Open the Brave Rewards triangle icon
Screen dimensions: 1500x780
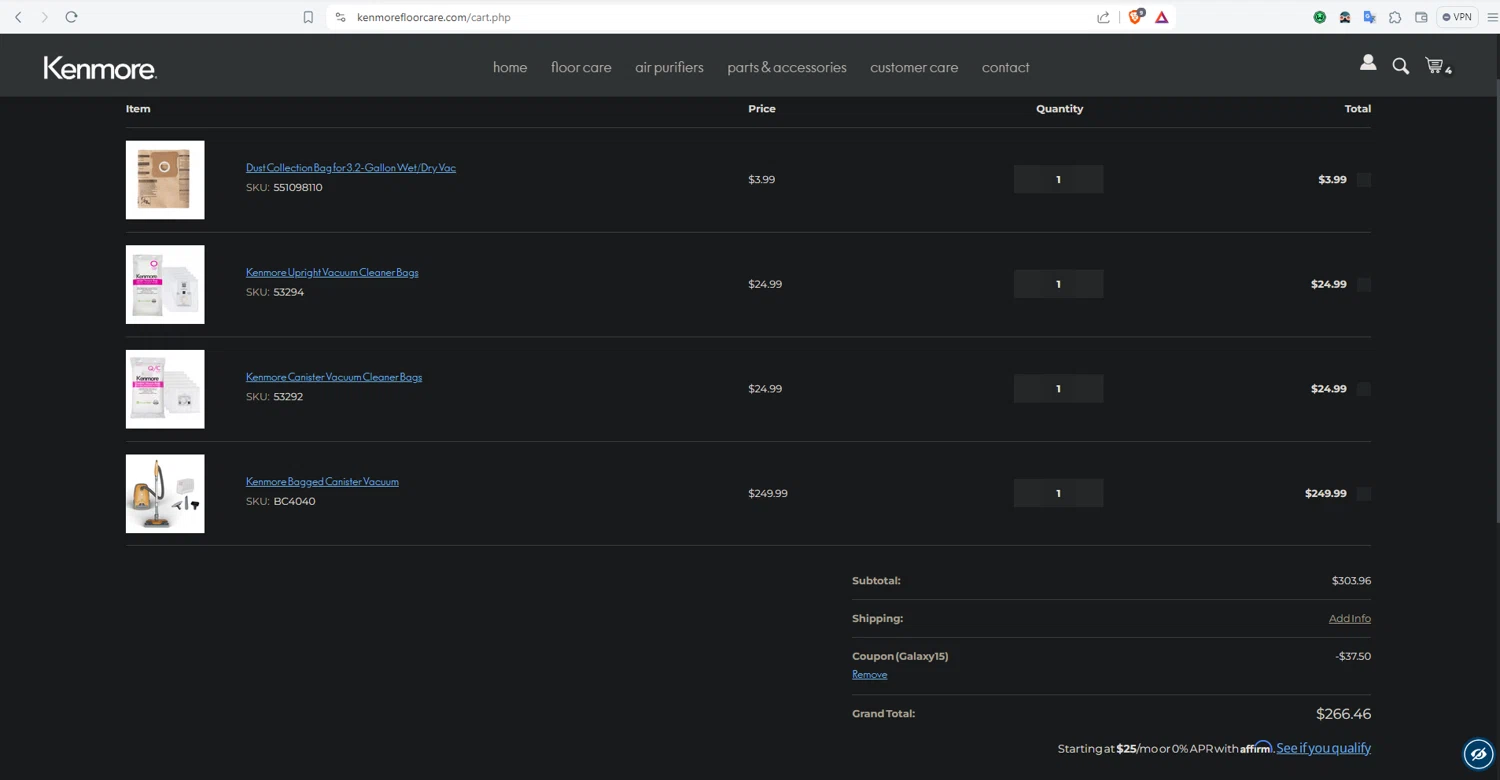pyautogui.click(x=1162, y=17)
